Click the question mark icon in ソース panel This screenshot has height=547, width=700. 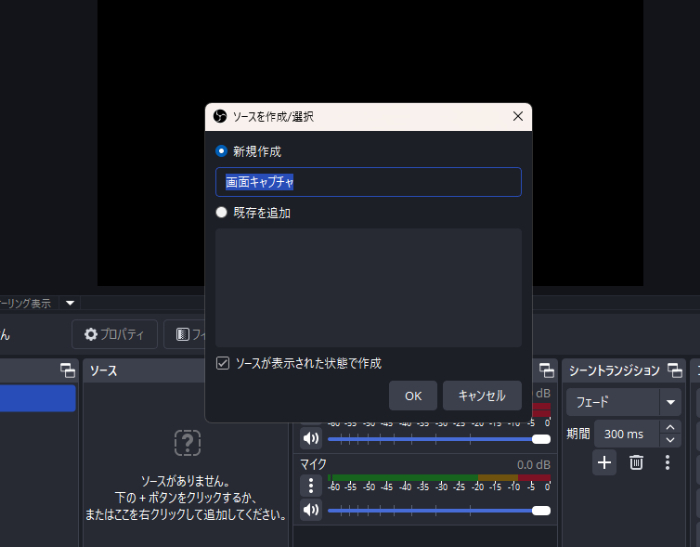coord(188,443)
